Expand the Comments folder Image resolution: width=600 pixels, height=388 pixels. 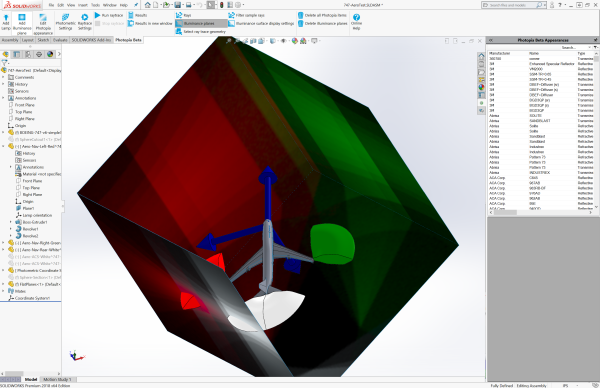click(3, 77)
